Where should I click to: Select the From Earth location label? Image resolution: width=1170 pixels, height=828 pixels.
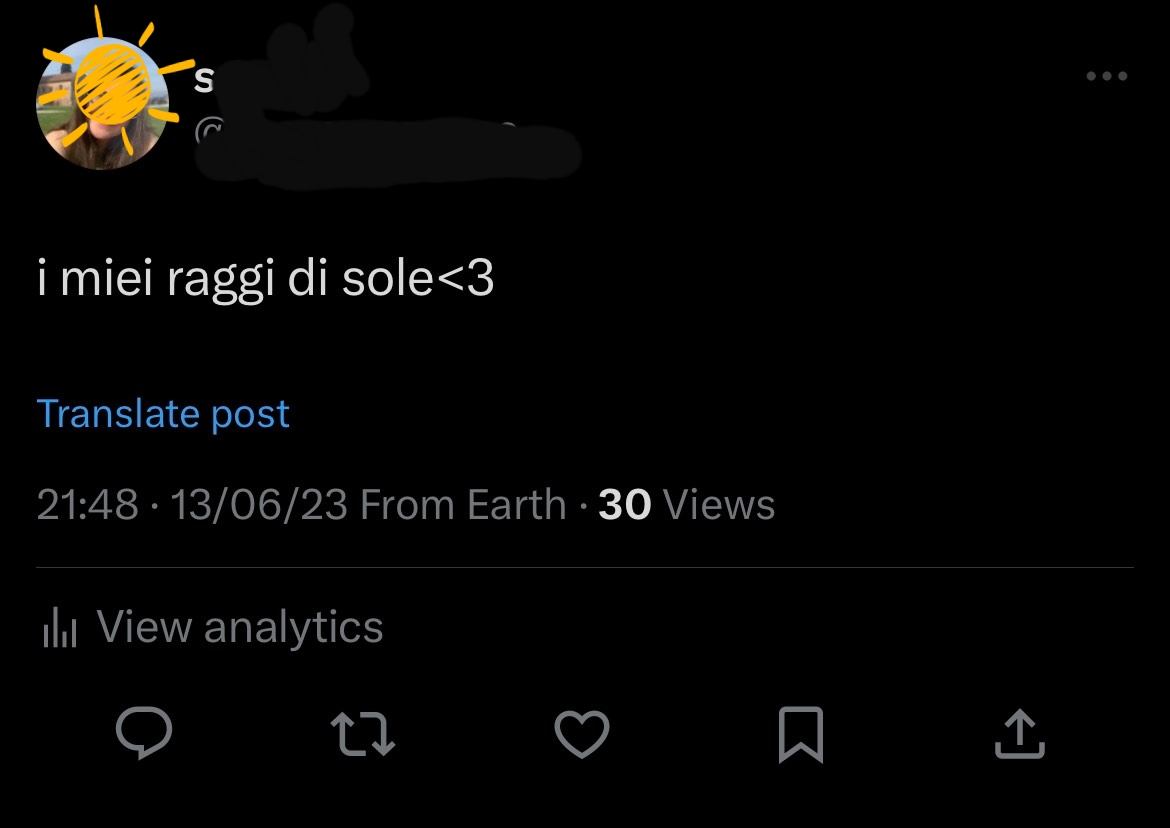tap(463, 505)
